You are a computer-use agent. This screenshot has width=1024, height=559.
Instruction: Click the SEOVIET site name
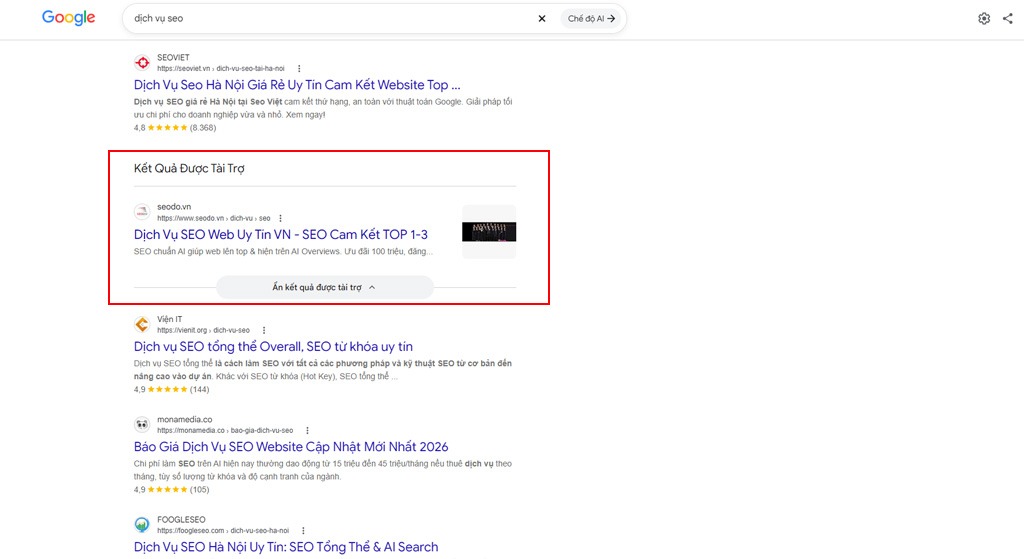[x=173, y=57]
